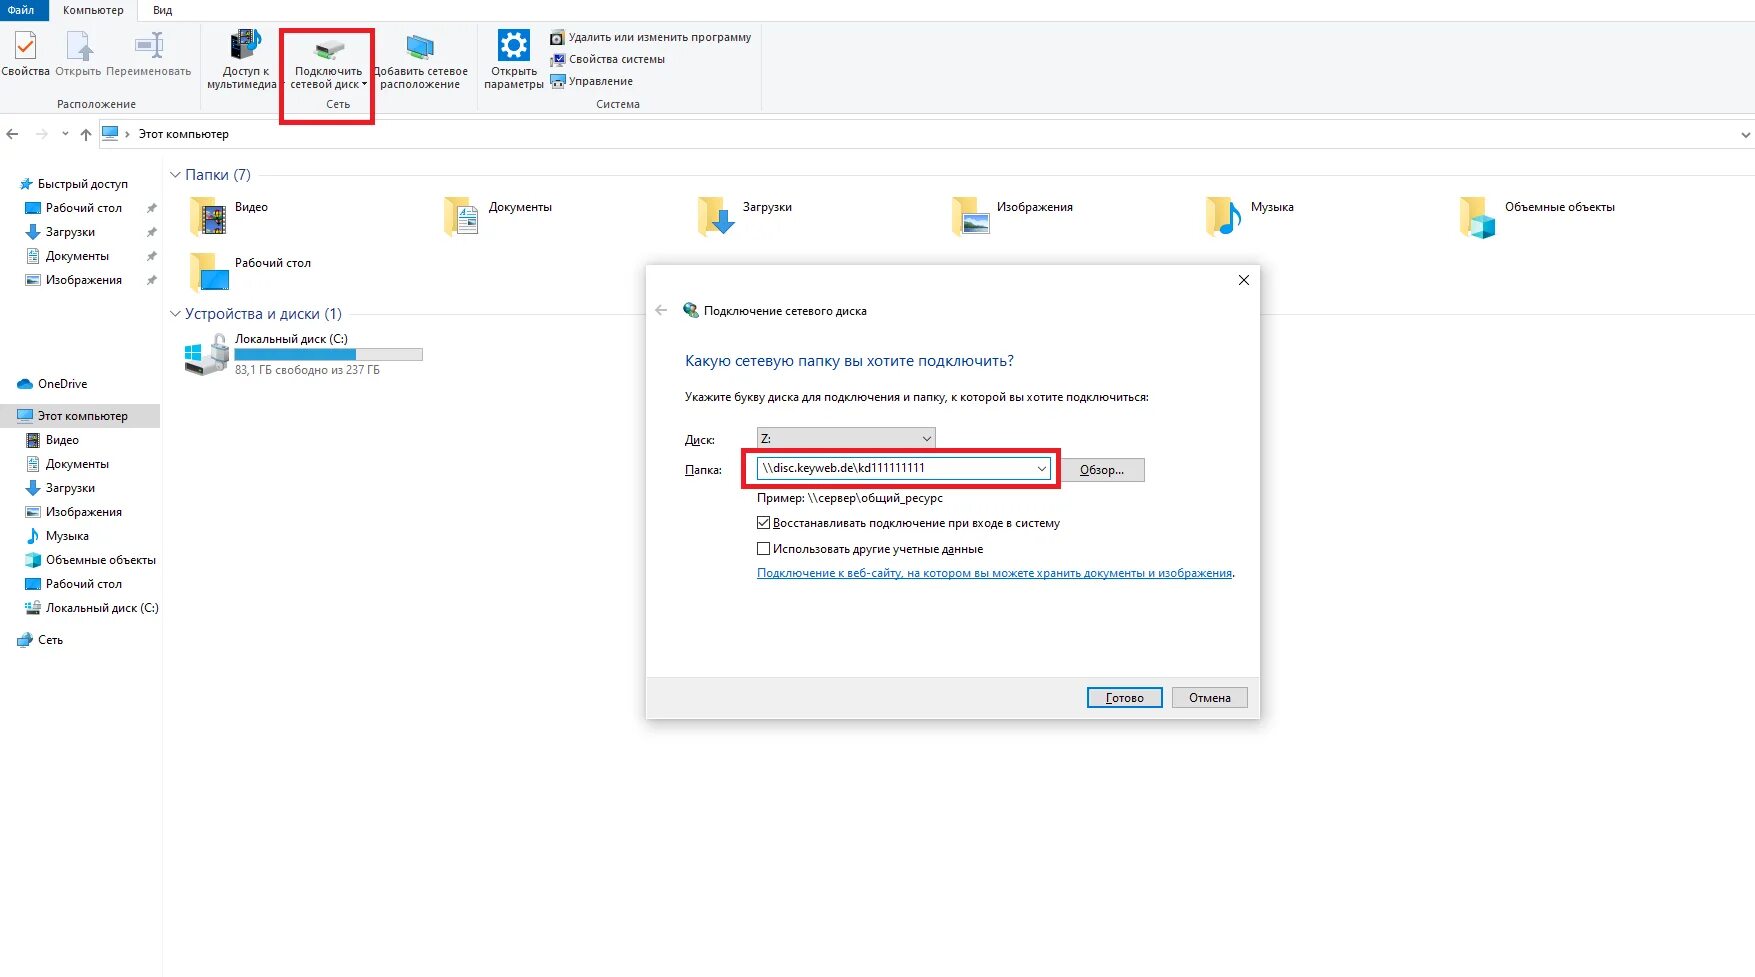This screenshot has width=1755, height=977.
Task: Open the Рабочий стол folder icon
Action: [208, 272]
